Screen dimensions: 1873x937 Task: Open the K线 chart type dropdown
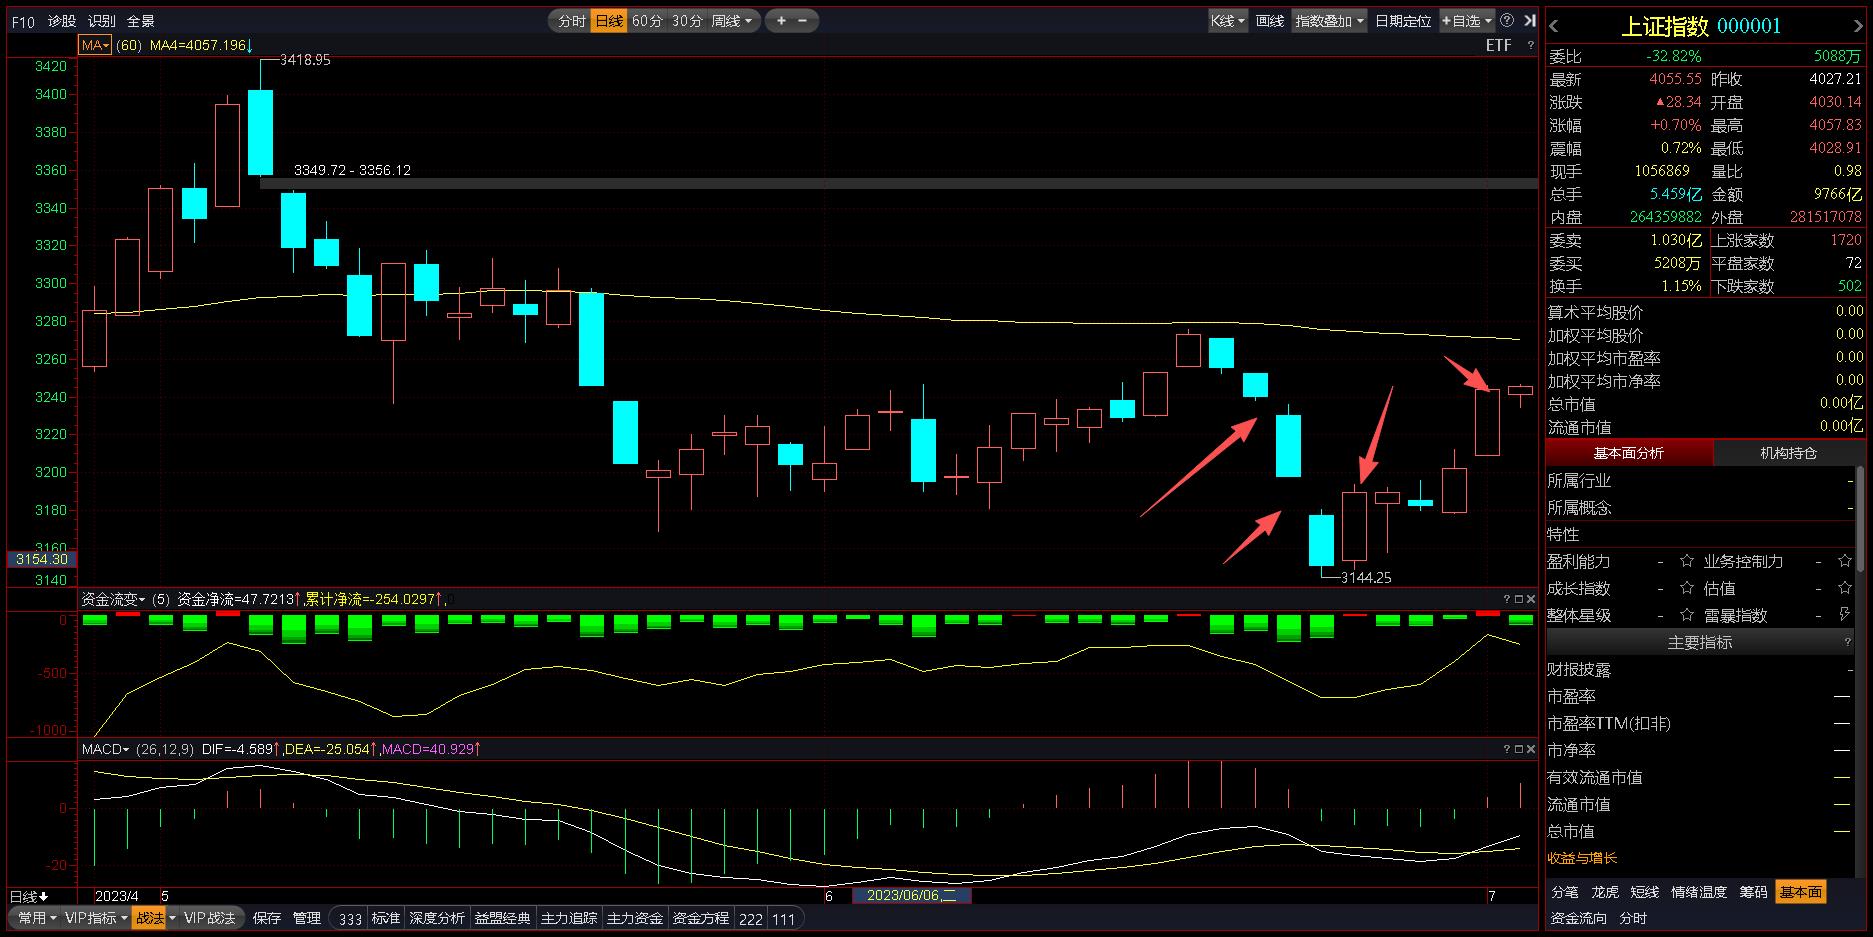pyautogui.click(x=1227, y=20)
